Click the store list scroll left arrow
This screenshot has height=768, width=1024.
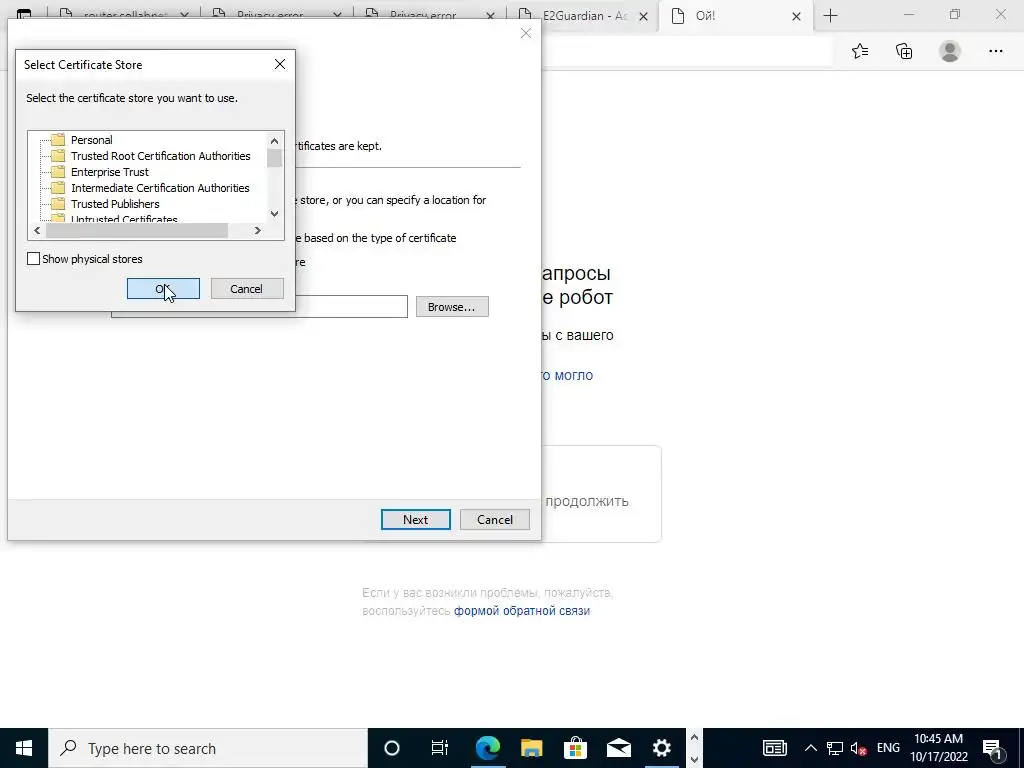pos(37,231)
